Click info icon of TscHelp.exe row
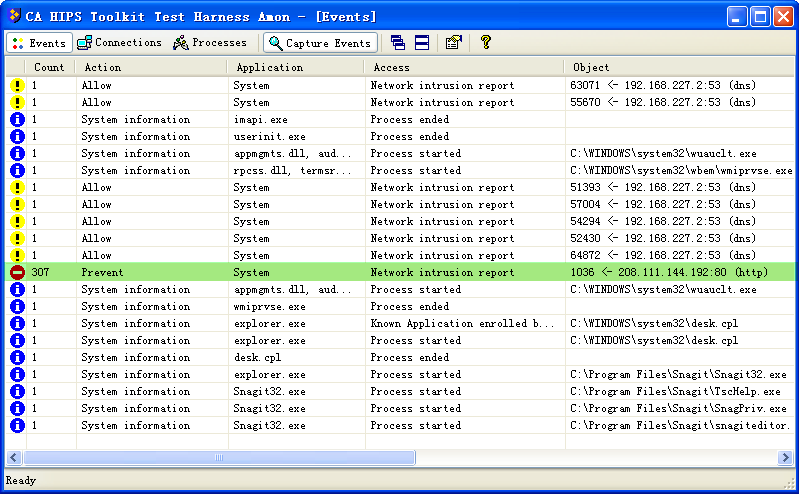 (17, 392)
